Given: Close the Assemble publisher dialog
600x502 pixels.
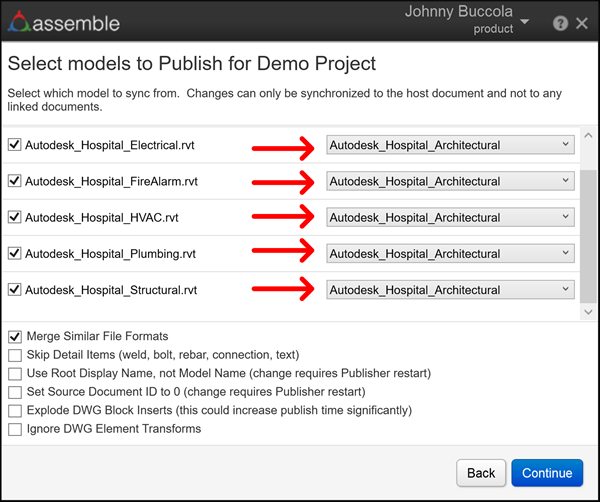Looking at the screenshot, I should (x=582, y=23).
